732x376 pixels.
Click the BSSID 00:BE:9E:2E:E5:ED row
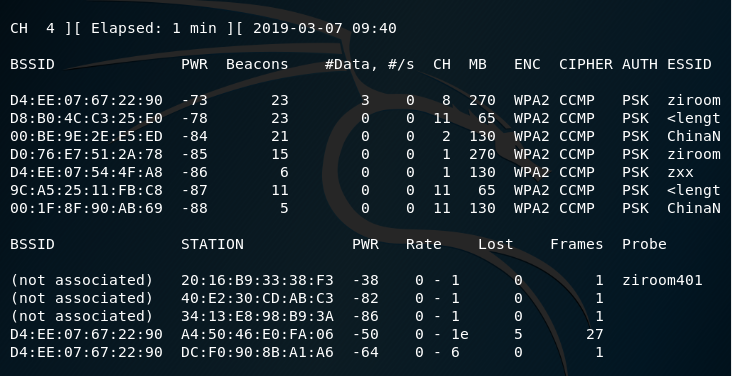86,136
